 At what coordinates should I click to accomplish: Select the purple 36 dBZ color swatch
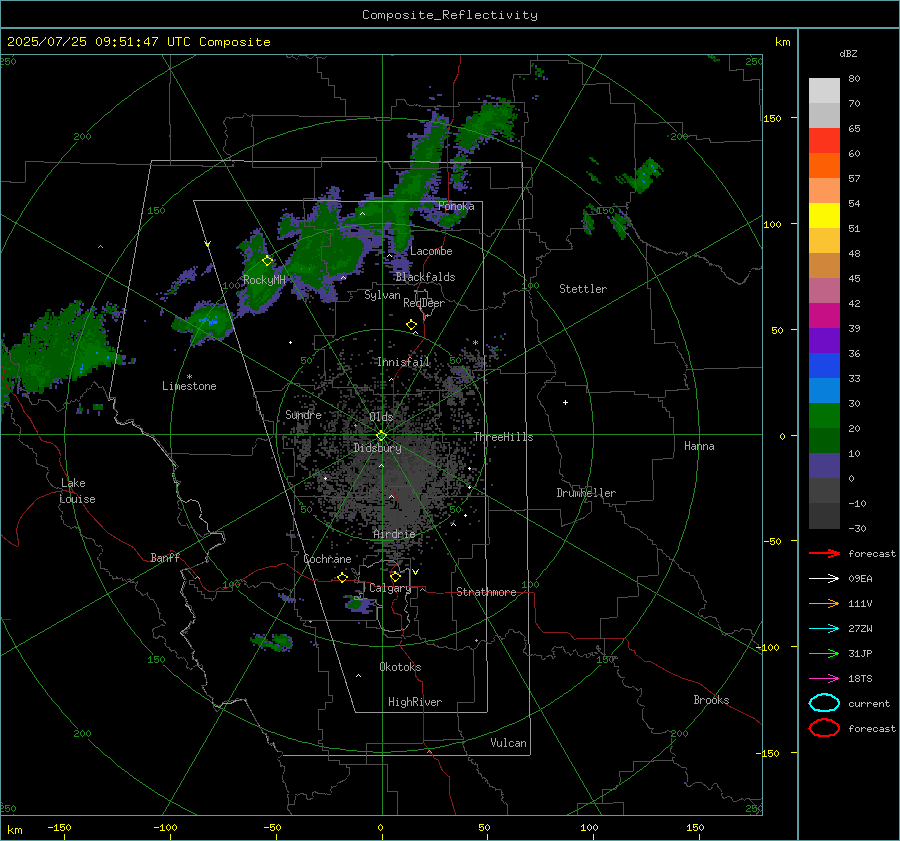click(824, 340)
